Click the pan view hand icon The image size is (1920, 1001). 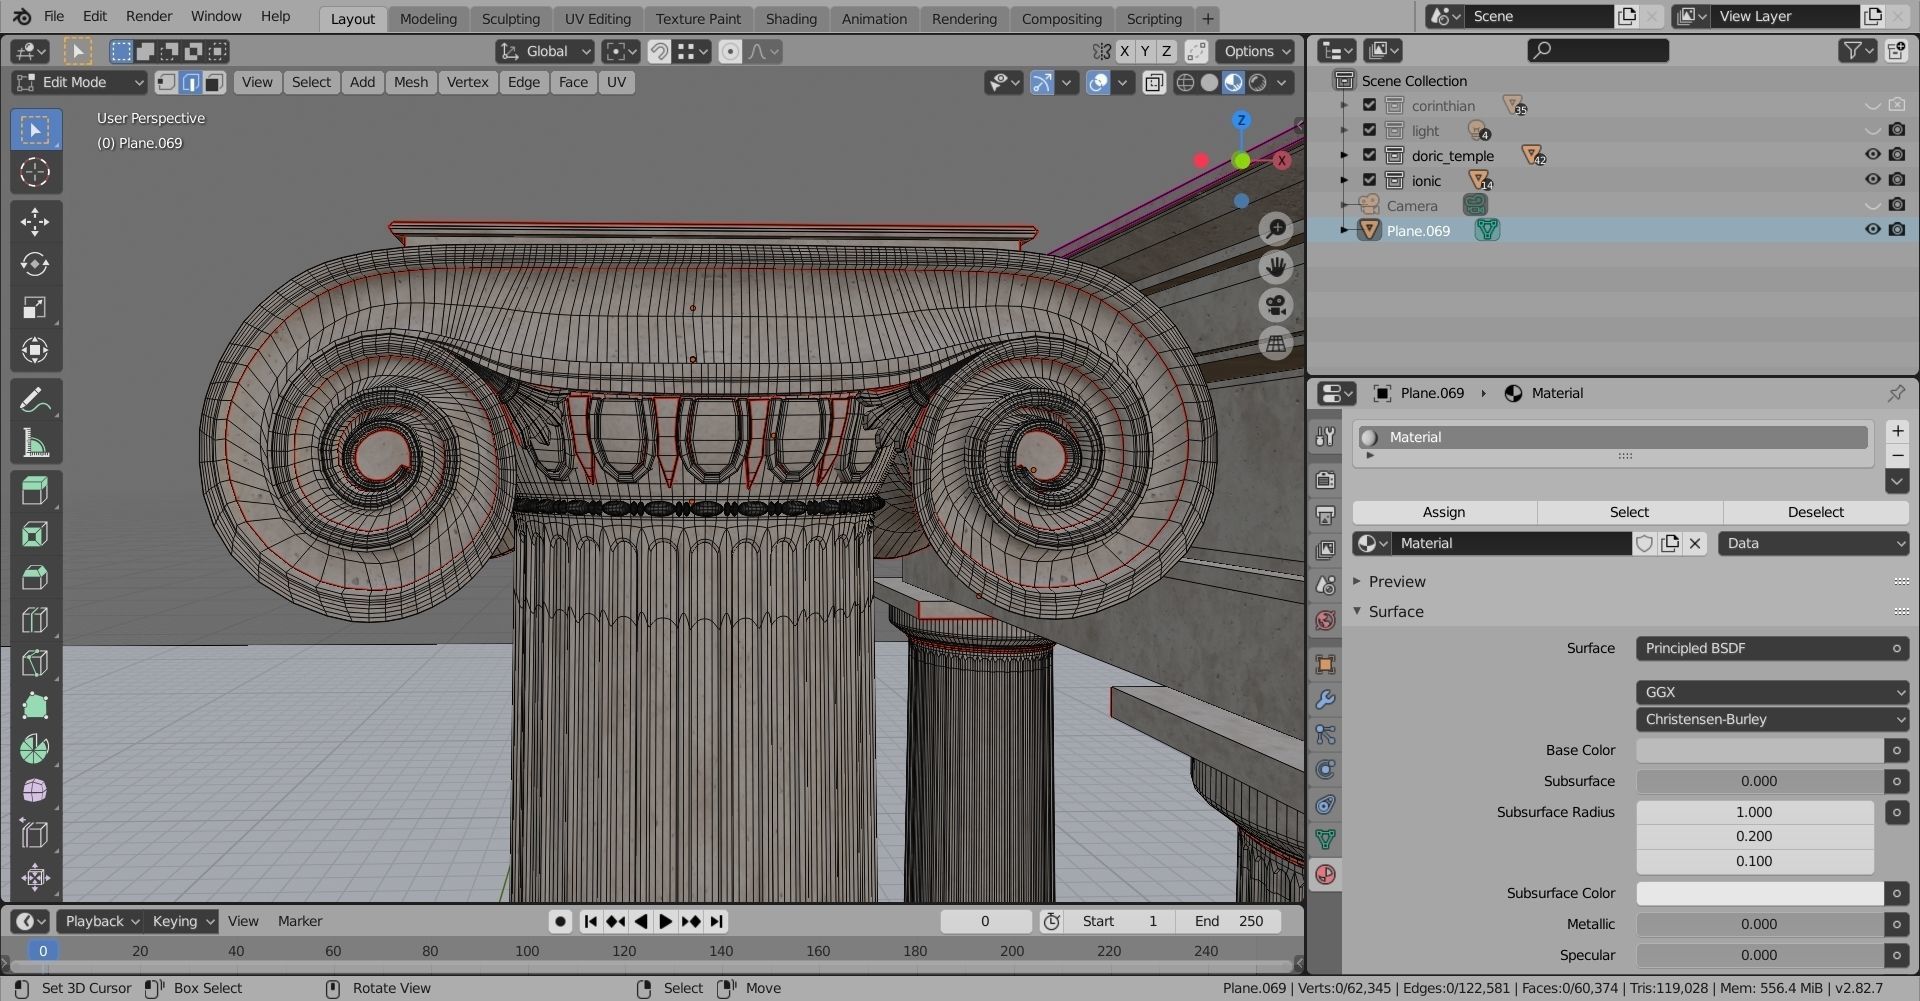pyautogui.click(x=1276, y=267)
